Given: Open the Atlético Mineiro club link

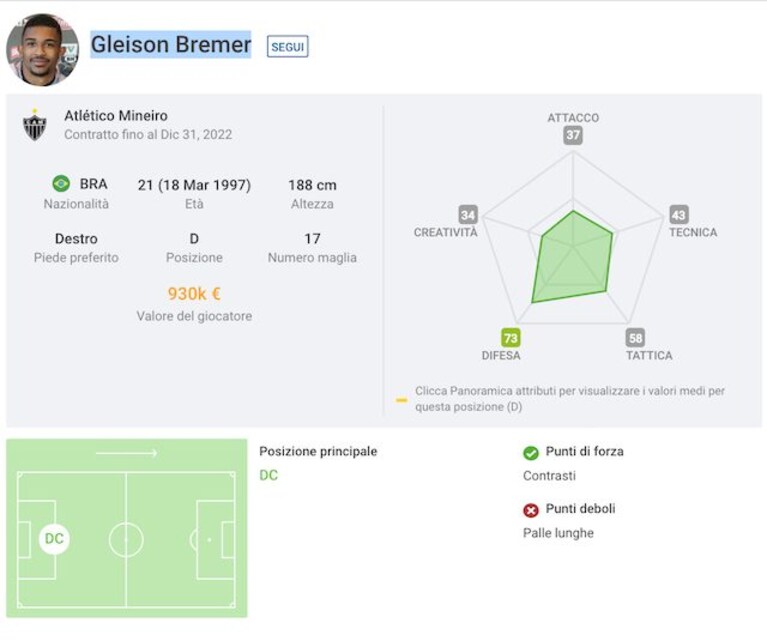Looking at the screenshot, I should point(116,116).
